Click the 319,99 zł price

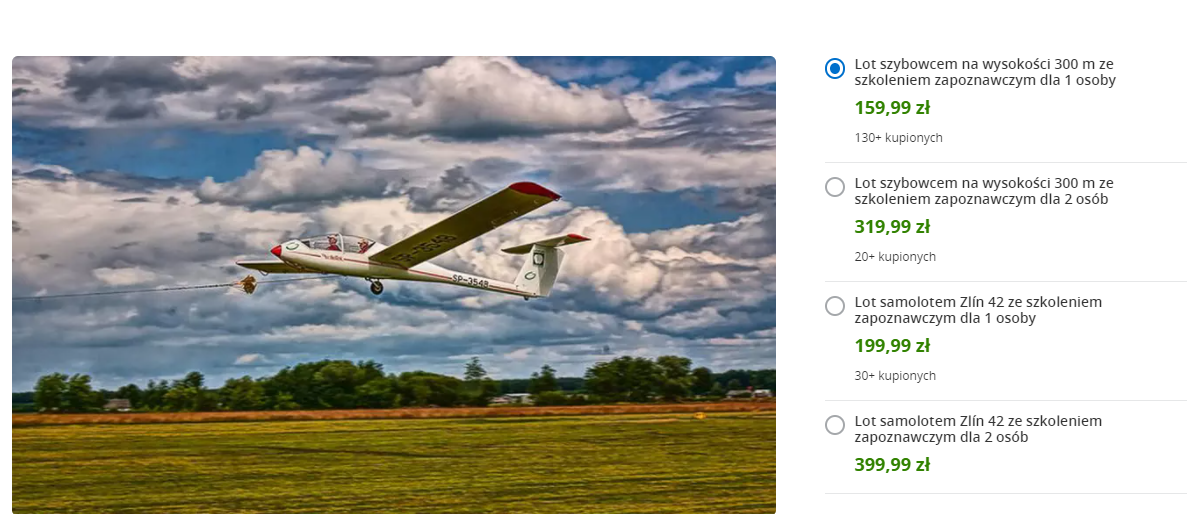point(892,227)
